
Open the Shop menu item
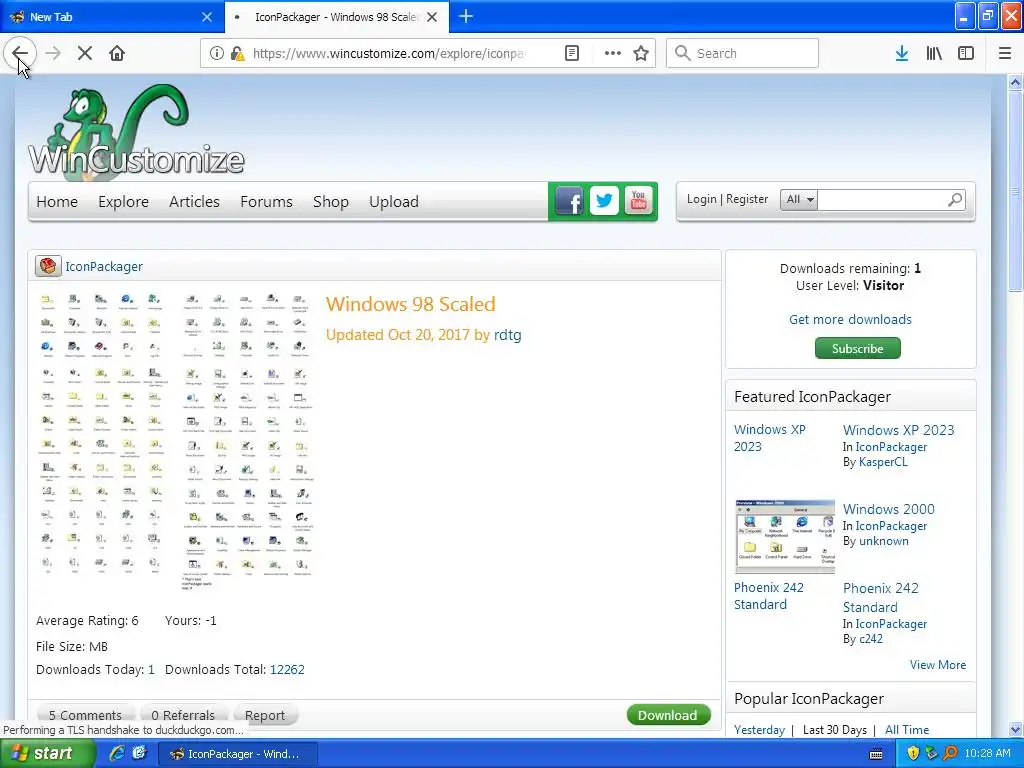click(x=330, y=202)
